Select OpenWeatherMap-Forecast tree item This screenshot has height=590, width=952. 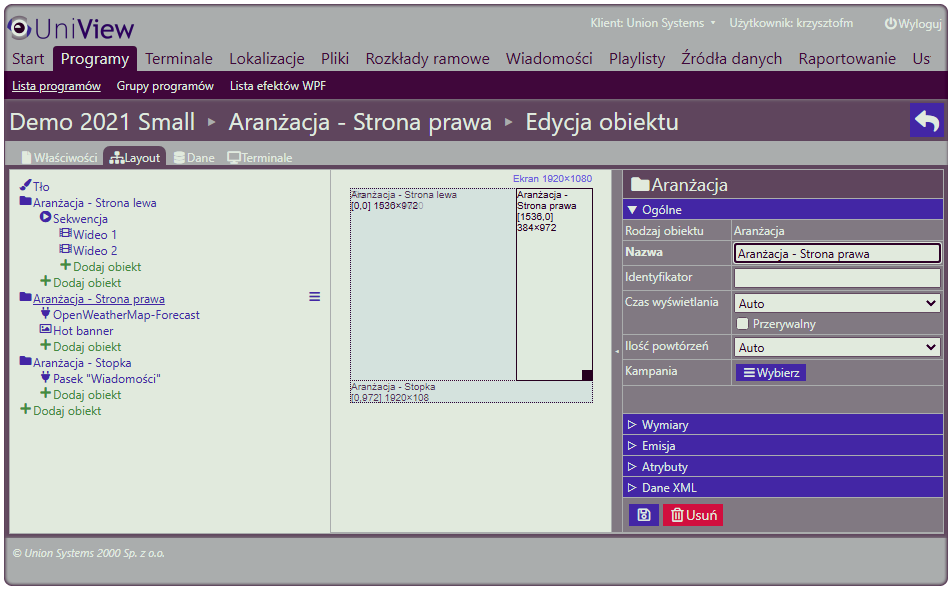point(126,314)
